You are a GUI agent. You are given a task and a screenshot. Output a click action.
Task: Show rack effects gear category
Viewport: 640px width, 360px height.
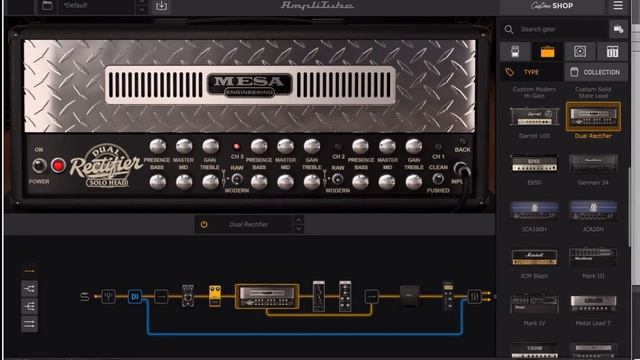coord(612,51)
